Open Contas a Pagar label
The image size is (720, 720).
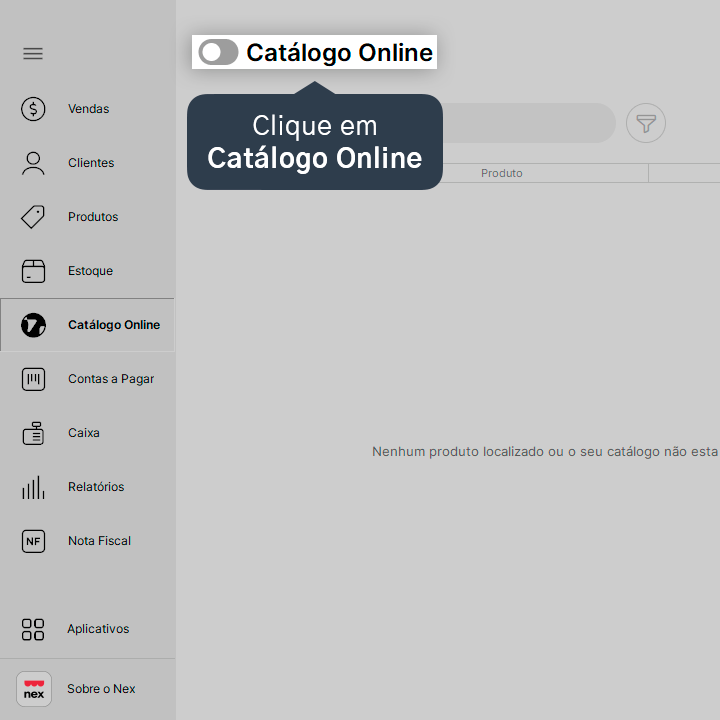[x=111, y=379]
